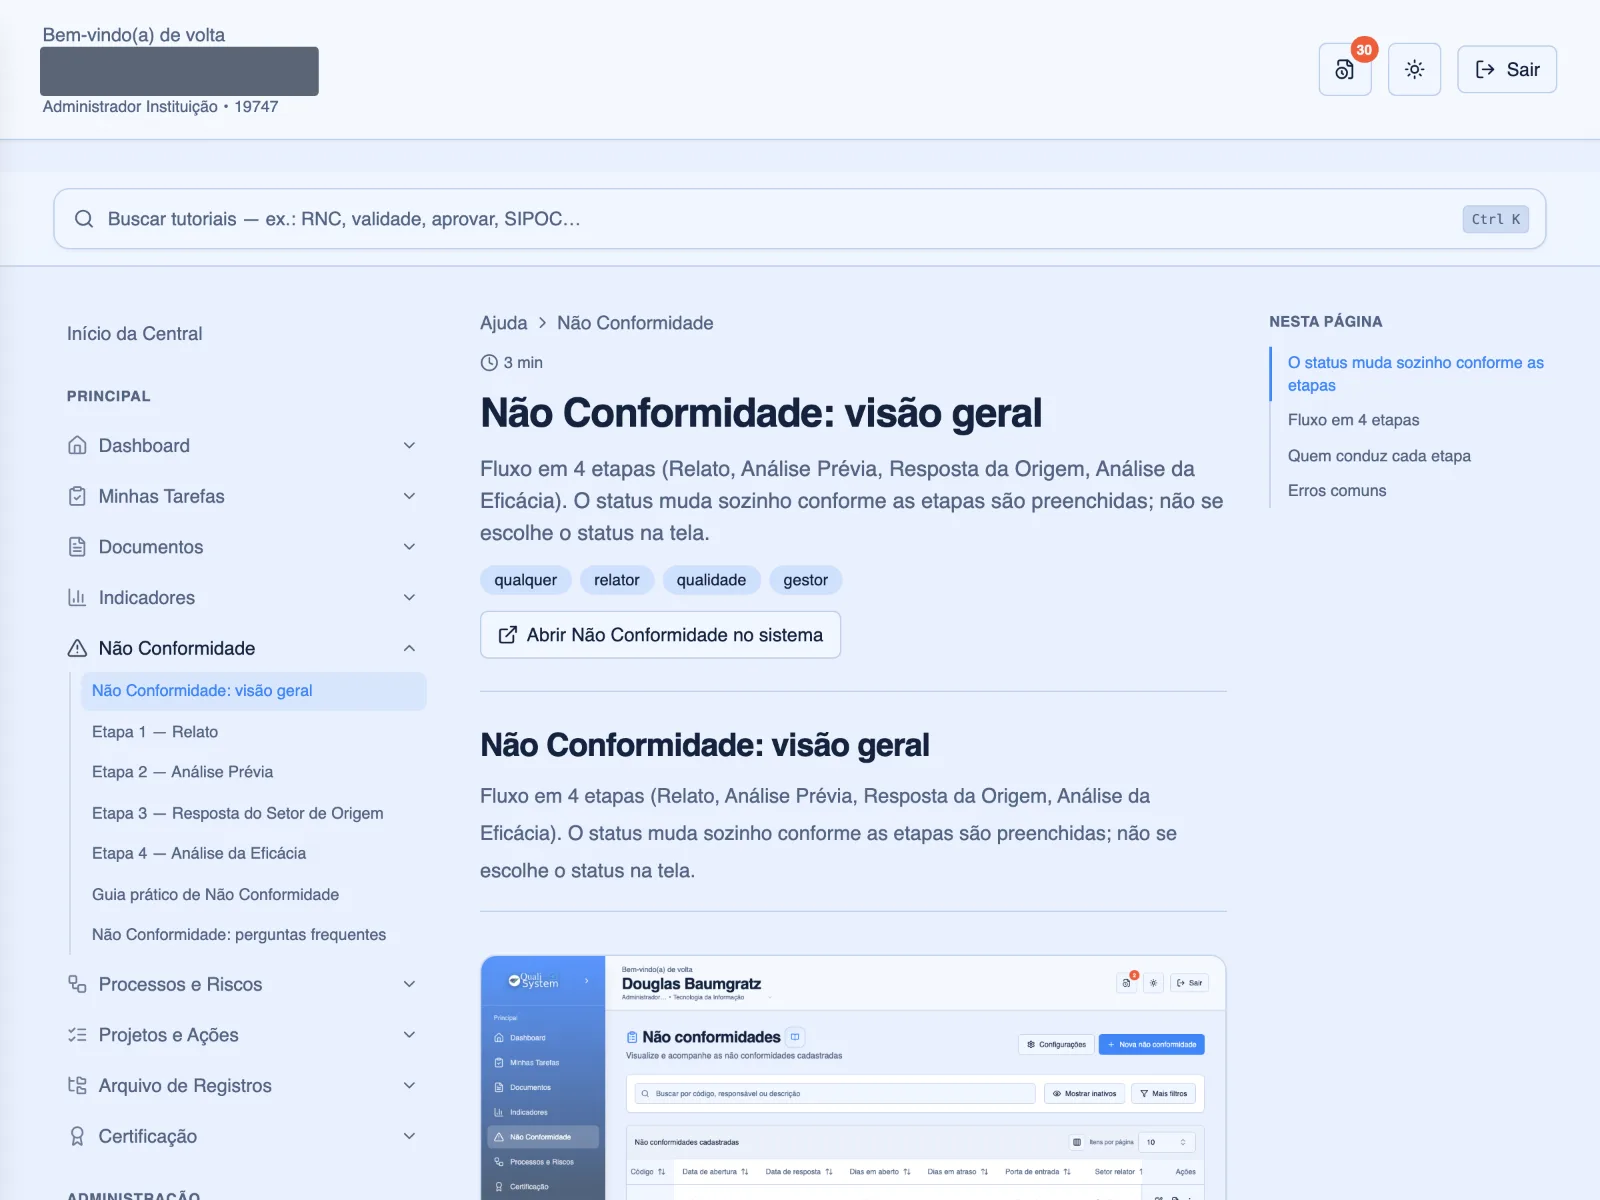
Task: Expand the Documentos chevron
Action: coord(409,547)
